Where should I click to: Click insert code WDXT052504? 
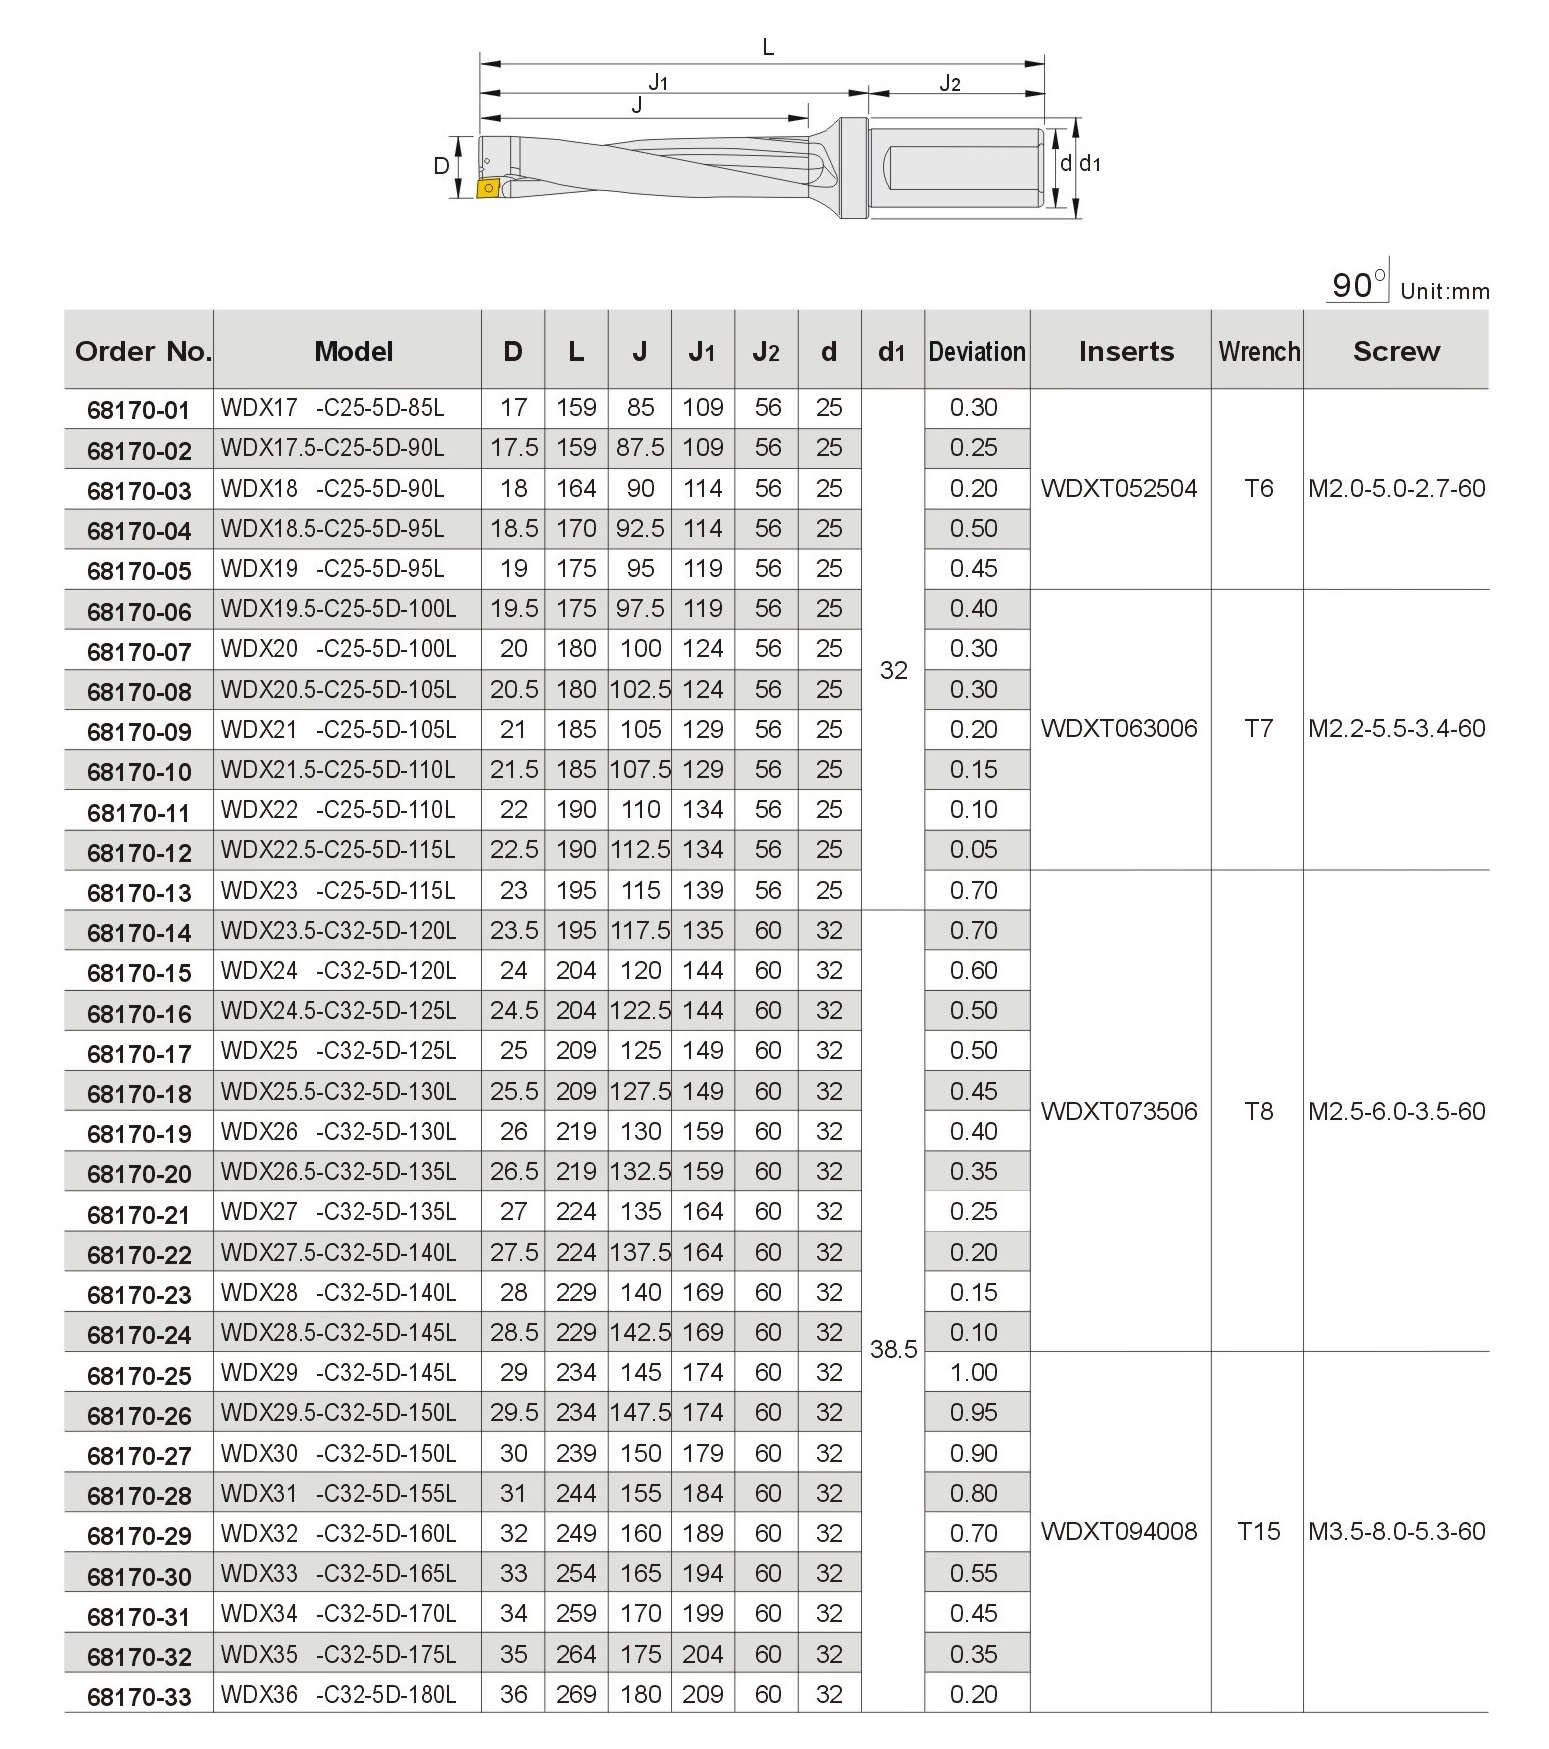[x=1119, y=488]
